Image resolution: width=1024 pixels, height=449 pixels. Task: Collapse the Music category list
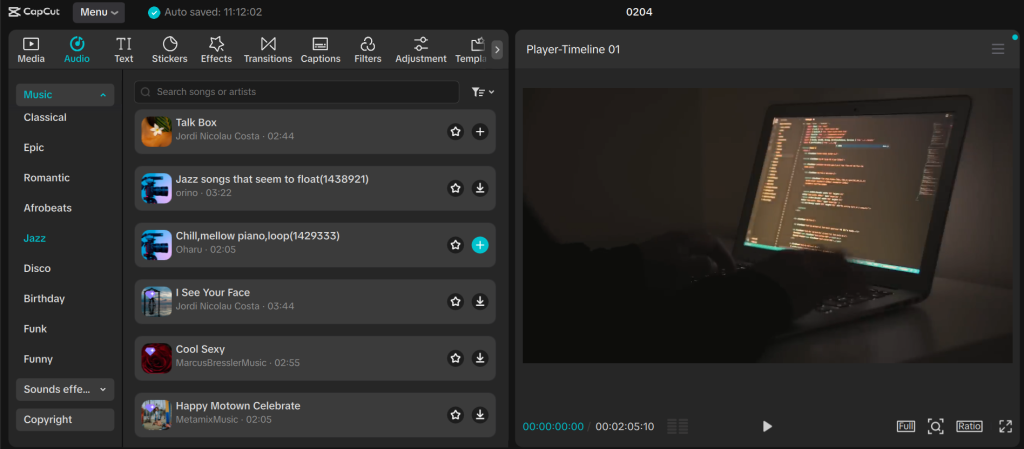point(103,95)
